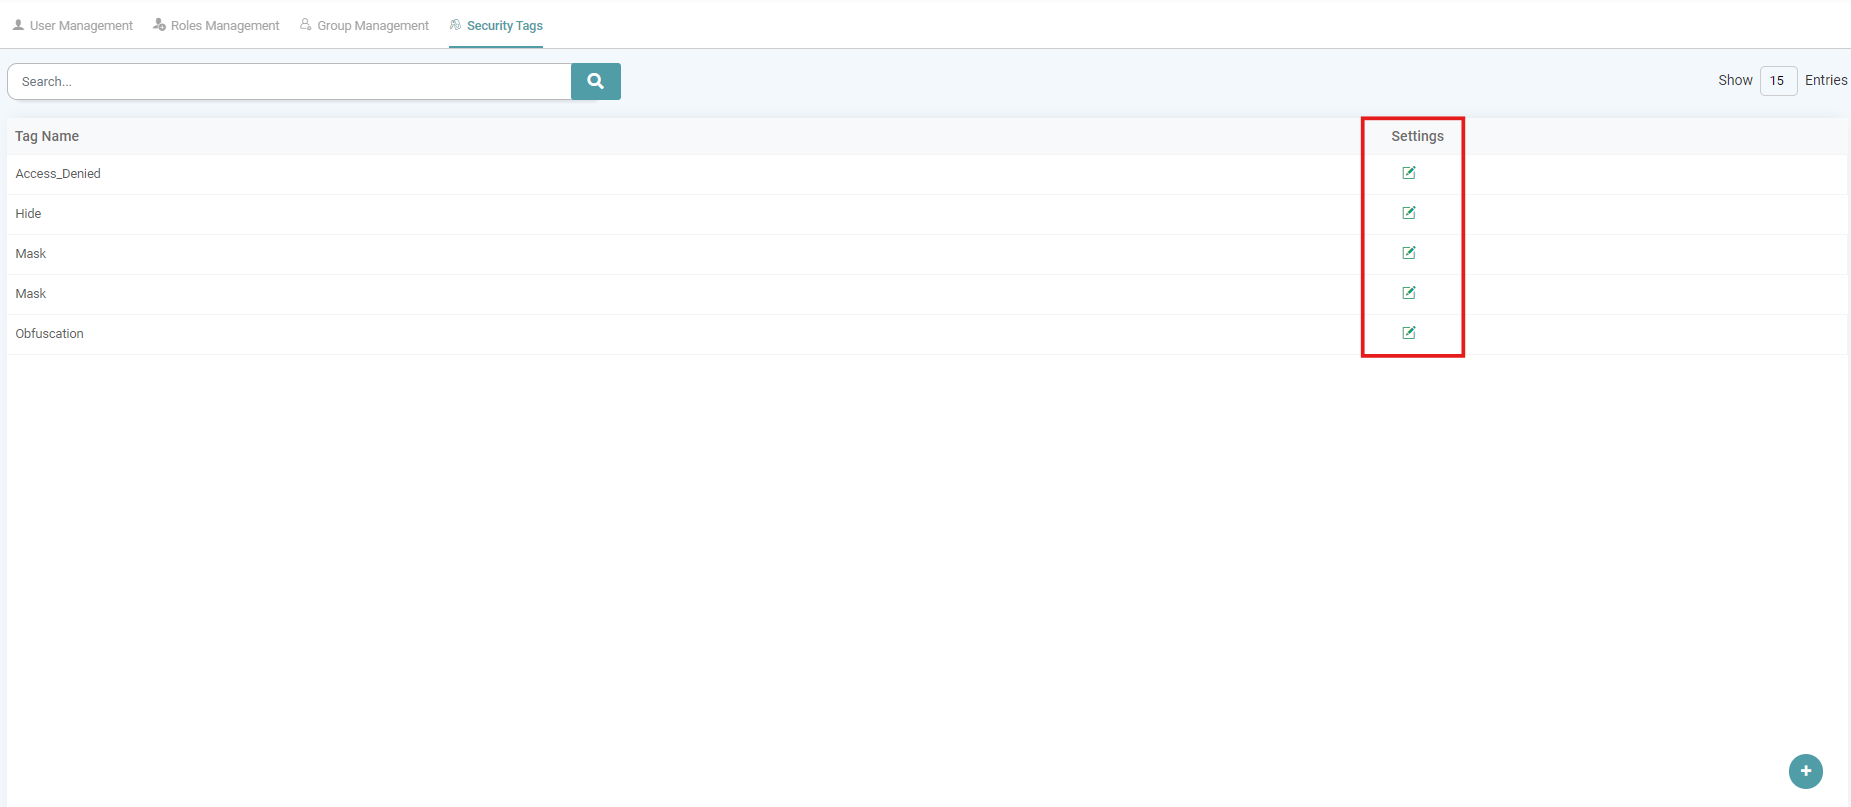Edit the Obfuscation tag settings
The width and height of the screenshot is (1851, 807).
coord(1408,333)
